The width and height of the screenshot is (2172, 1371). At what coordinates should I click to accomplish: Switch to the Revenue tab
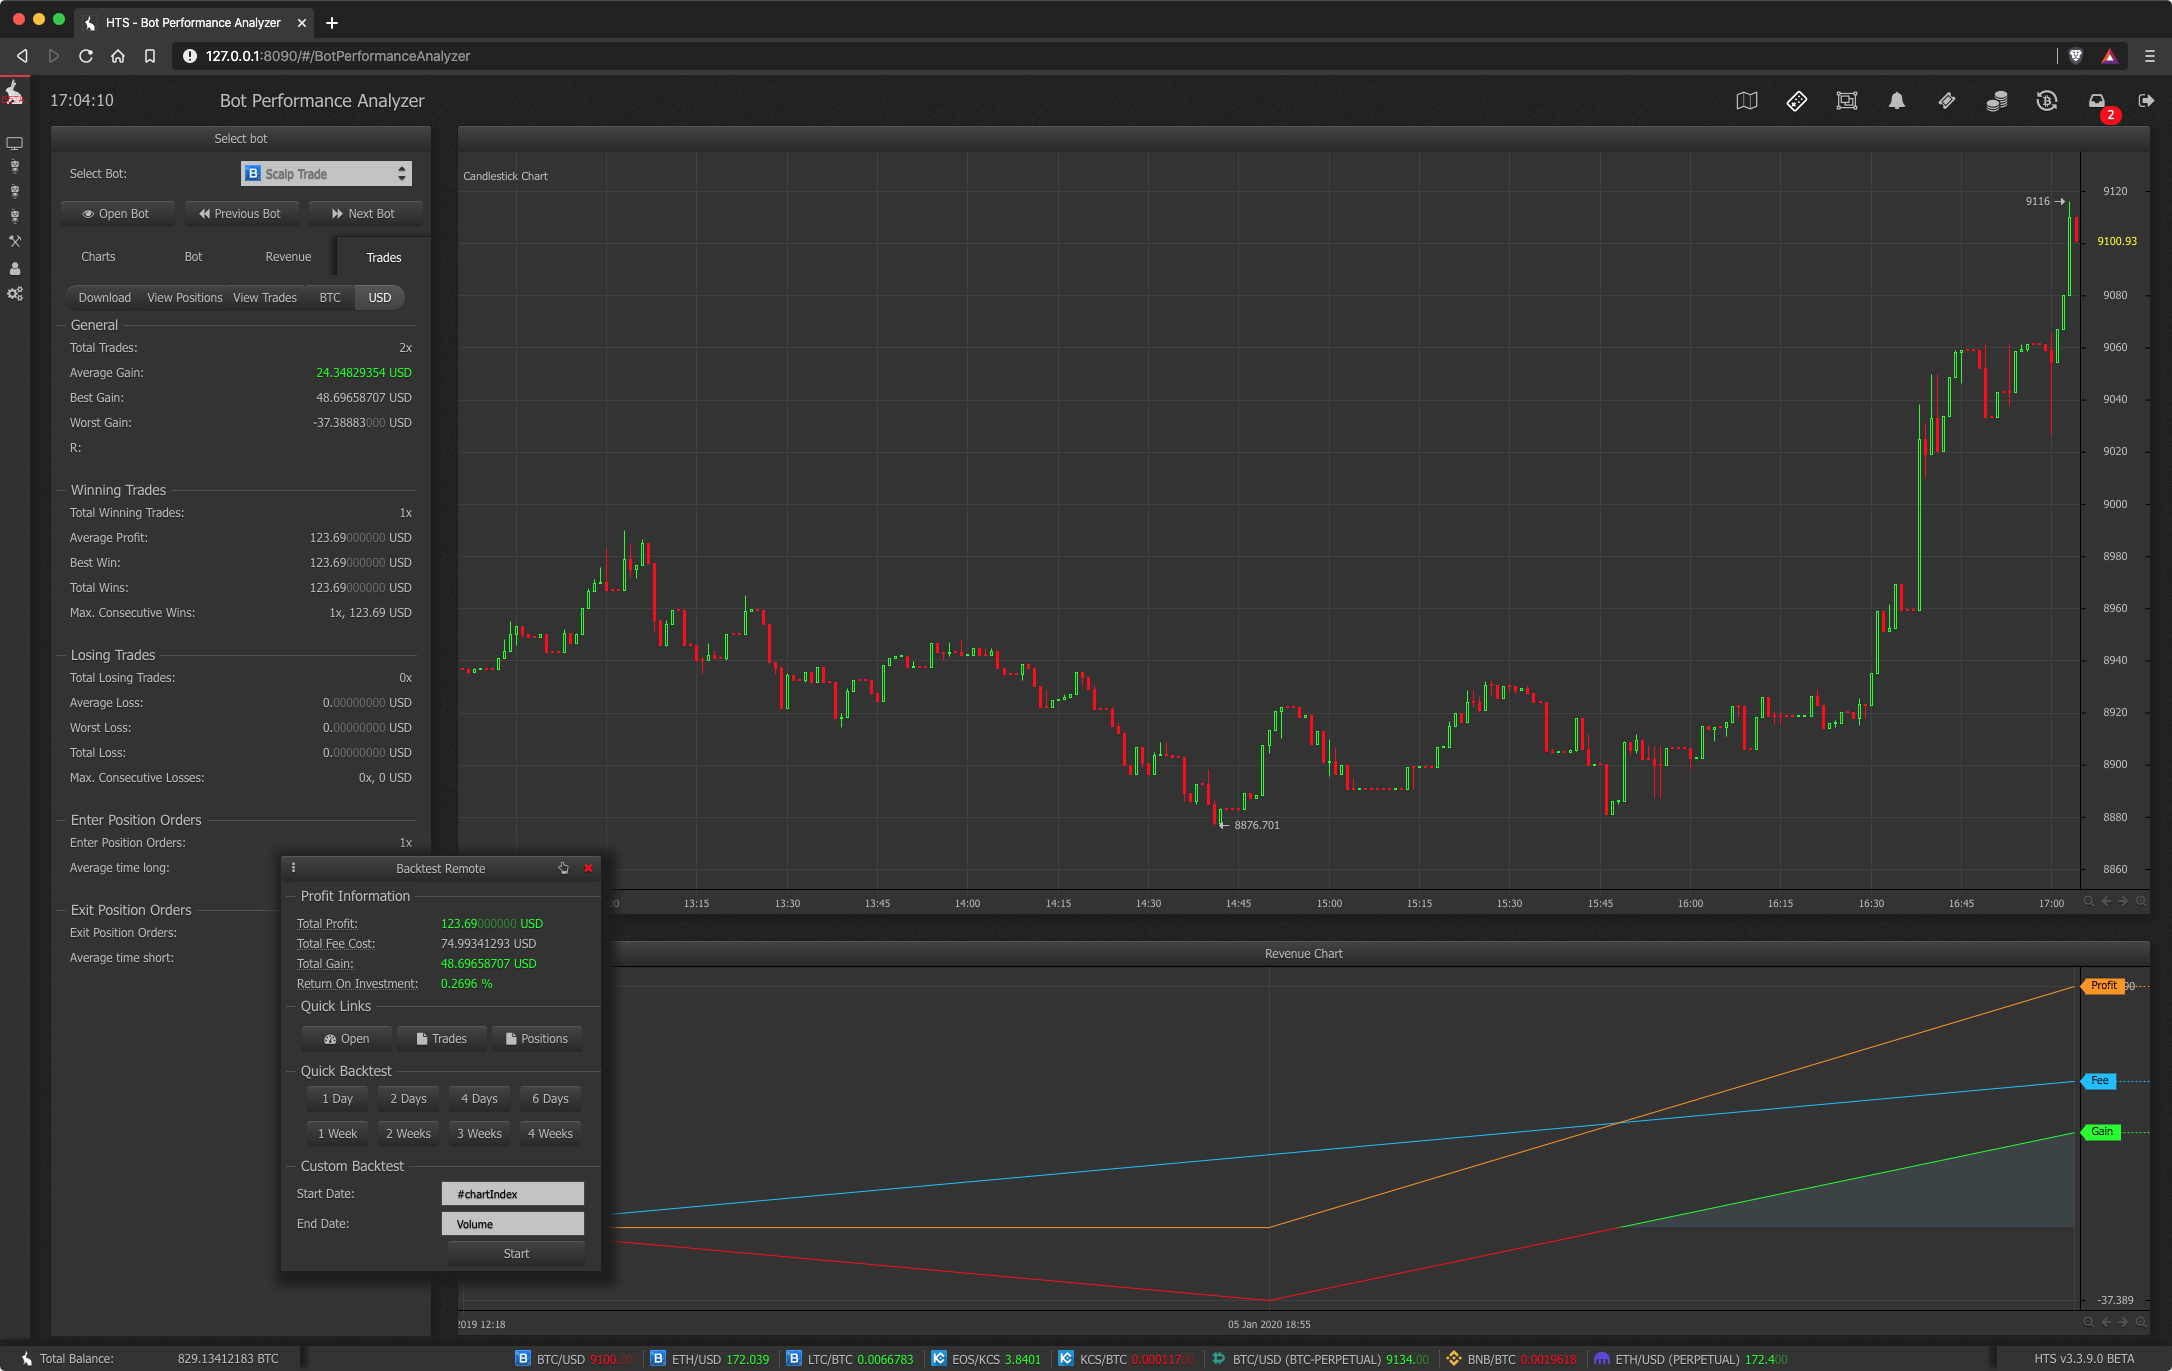288,257
